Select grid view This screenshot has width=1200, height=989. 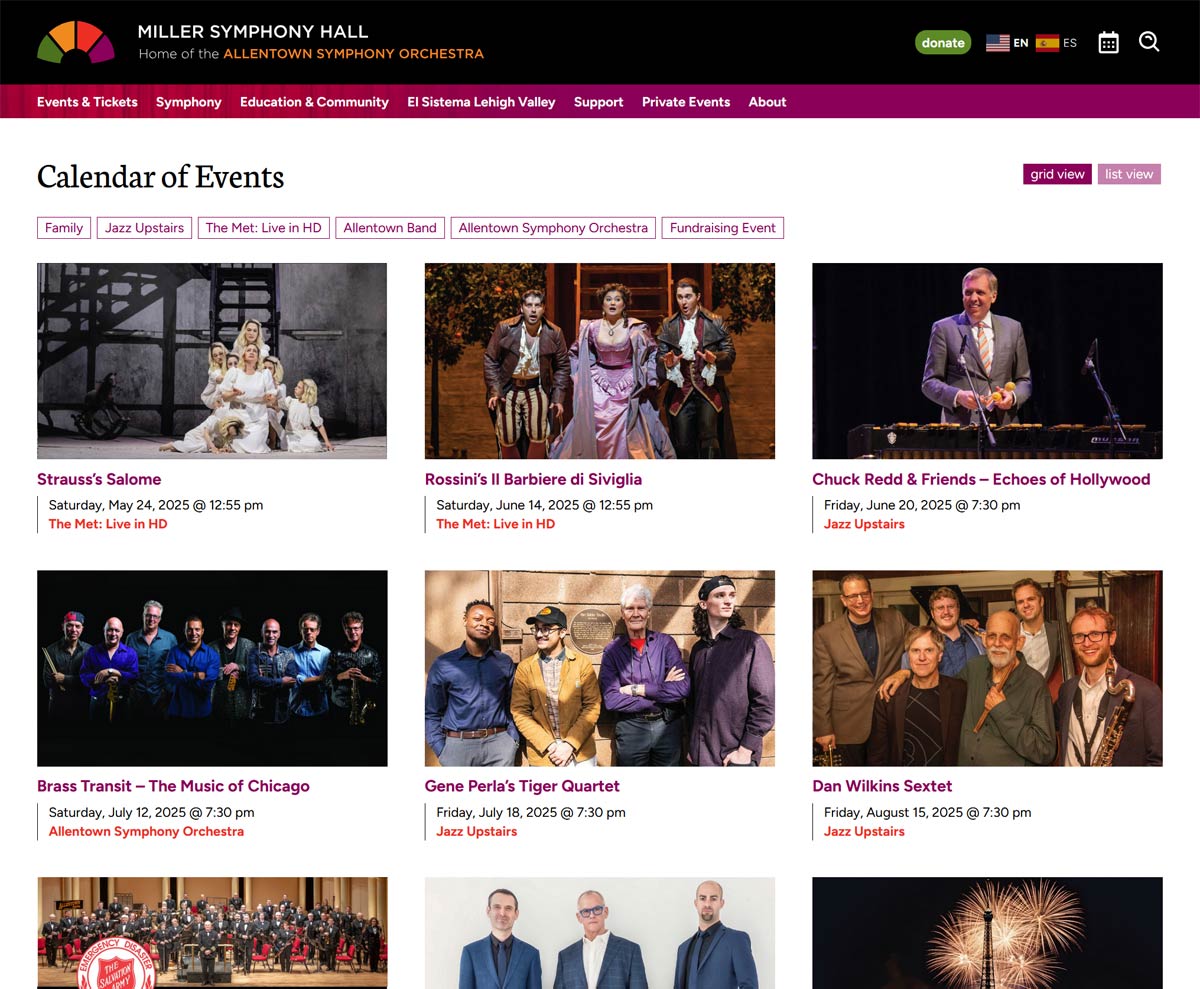click(x=1057, y=174)
